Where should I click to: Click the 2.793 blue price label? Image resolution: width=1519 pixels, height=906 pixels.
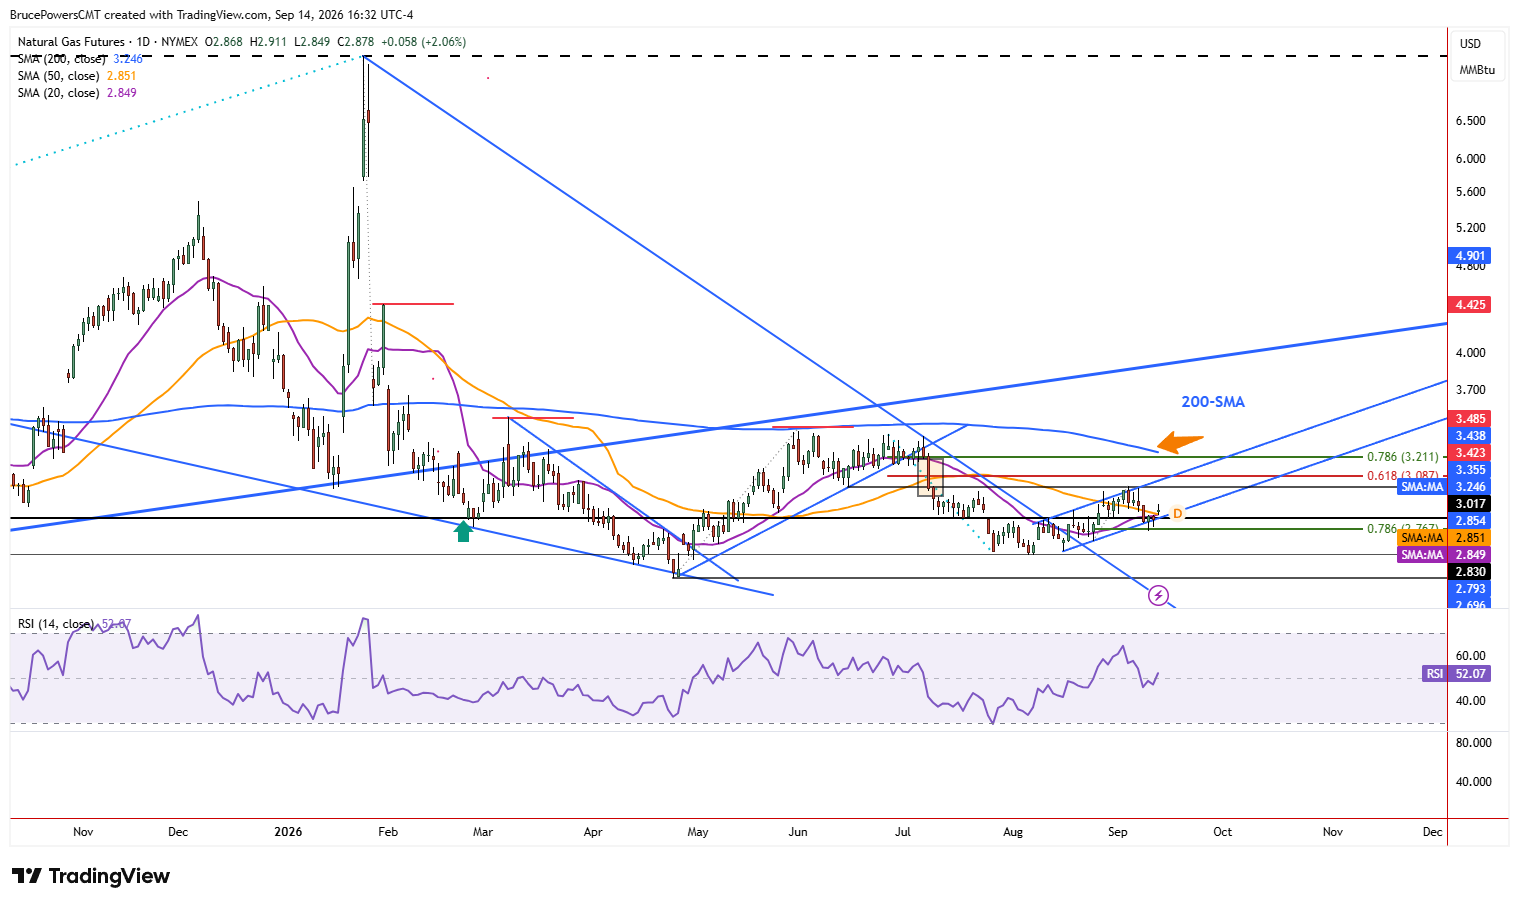[1470, 589]
